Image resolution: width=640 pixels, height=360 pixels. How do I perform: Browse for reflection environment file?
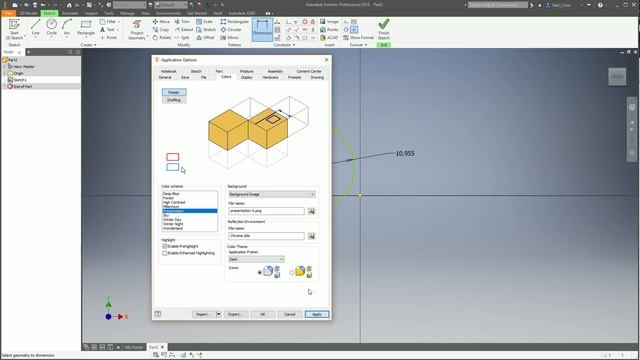coord(311,236)
